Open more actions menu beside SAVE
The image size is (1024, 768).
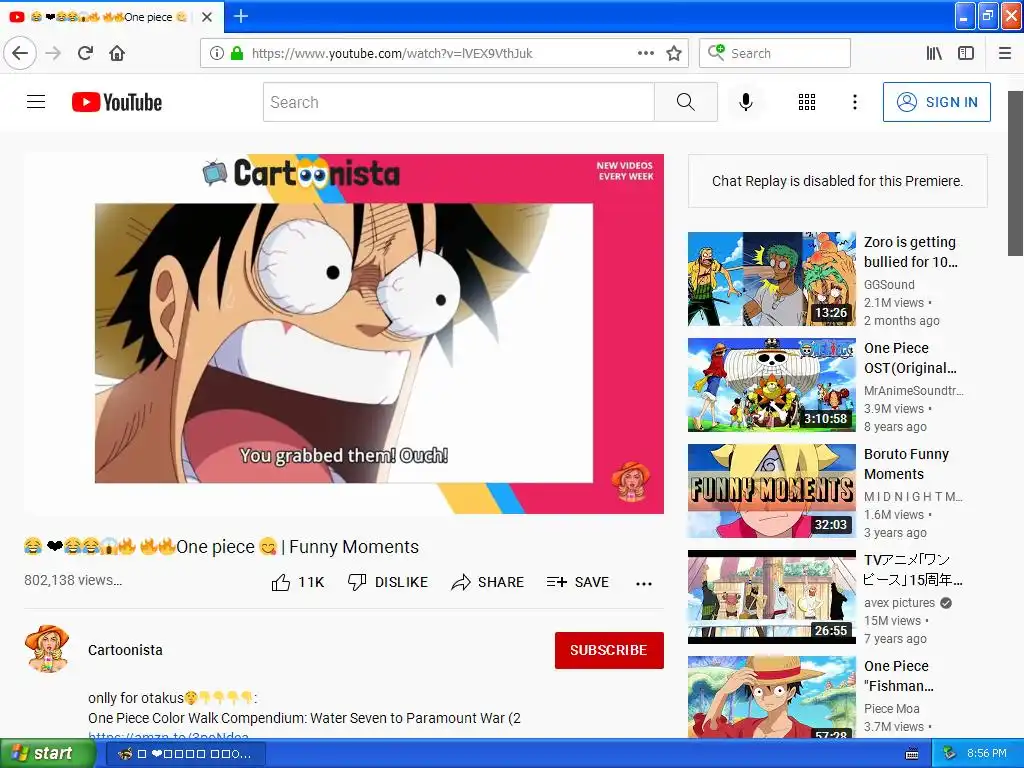pos(644,583)
